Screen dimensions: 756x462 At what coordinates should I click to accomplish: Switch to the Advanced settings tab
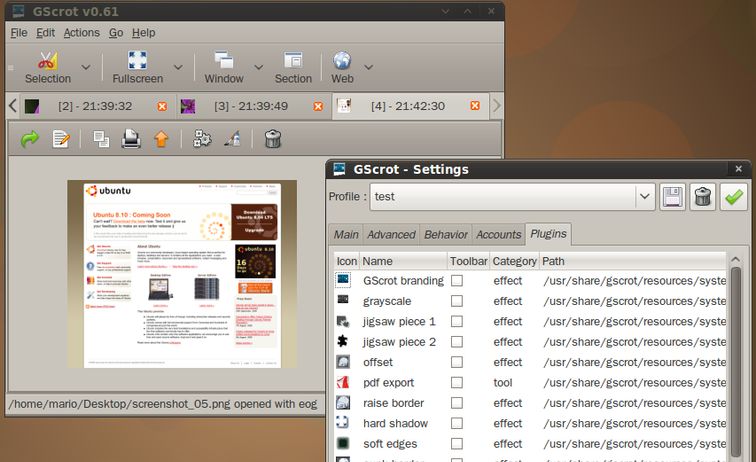[391, 235]
